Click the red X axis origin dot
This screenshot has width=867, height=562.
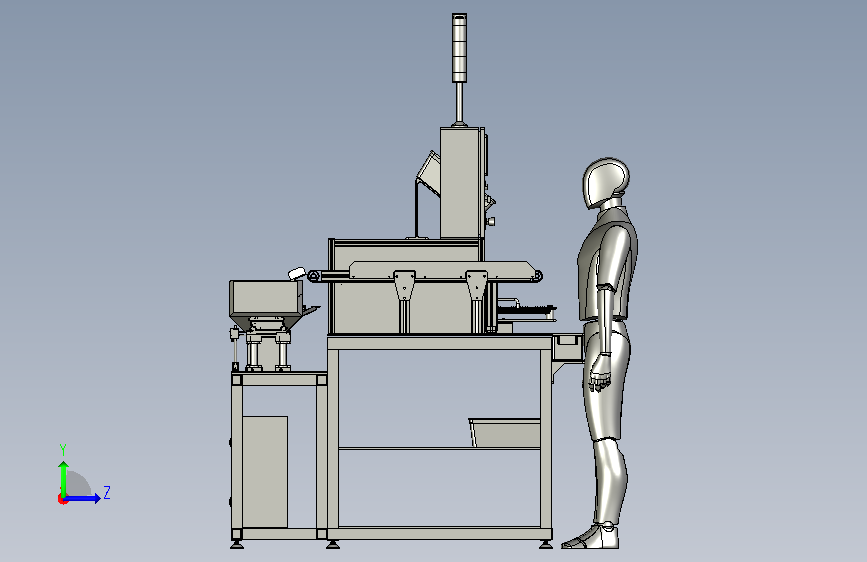[x=62, y=499]
